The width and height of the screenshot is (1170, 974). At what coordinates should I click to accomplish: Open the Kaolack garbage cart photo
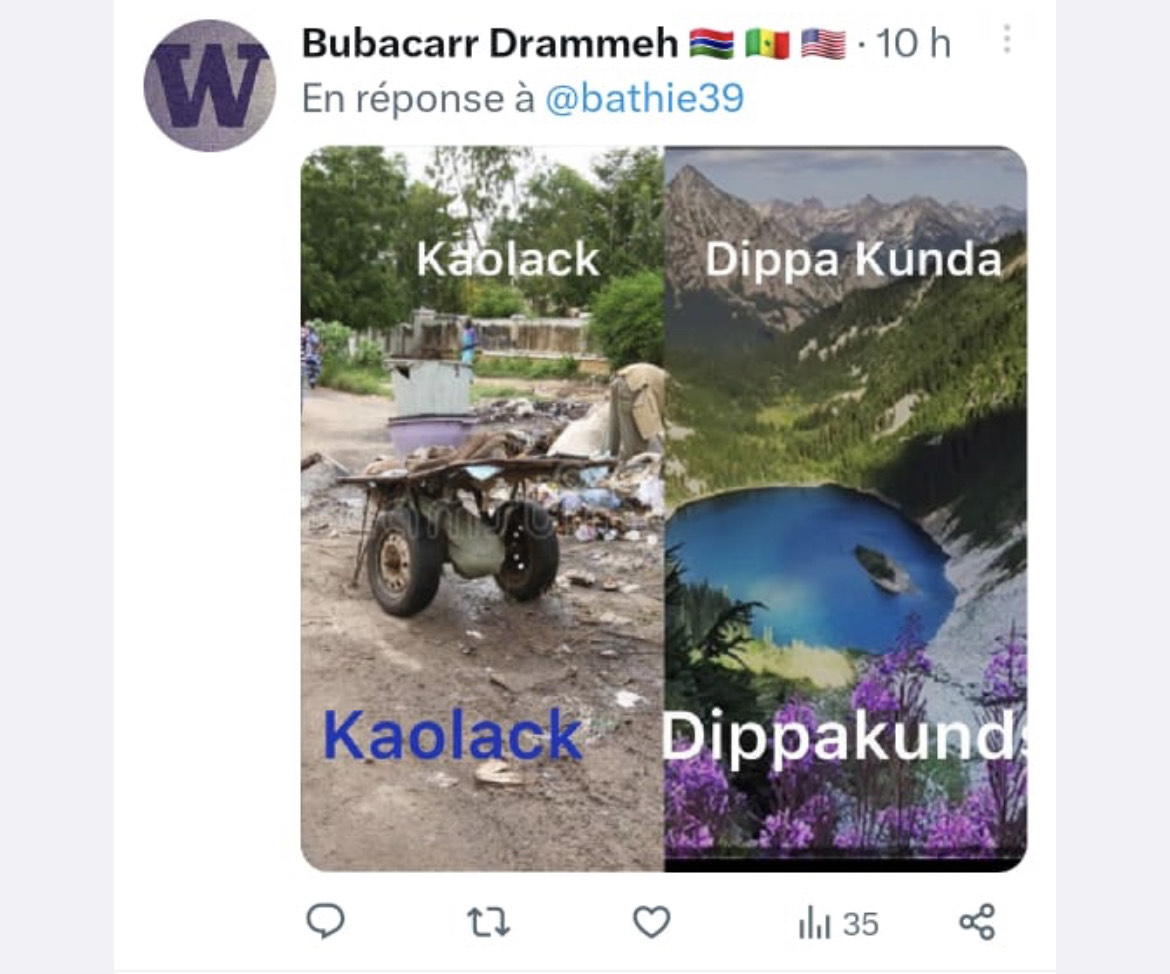(x=482, y=508)
